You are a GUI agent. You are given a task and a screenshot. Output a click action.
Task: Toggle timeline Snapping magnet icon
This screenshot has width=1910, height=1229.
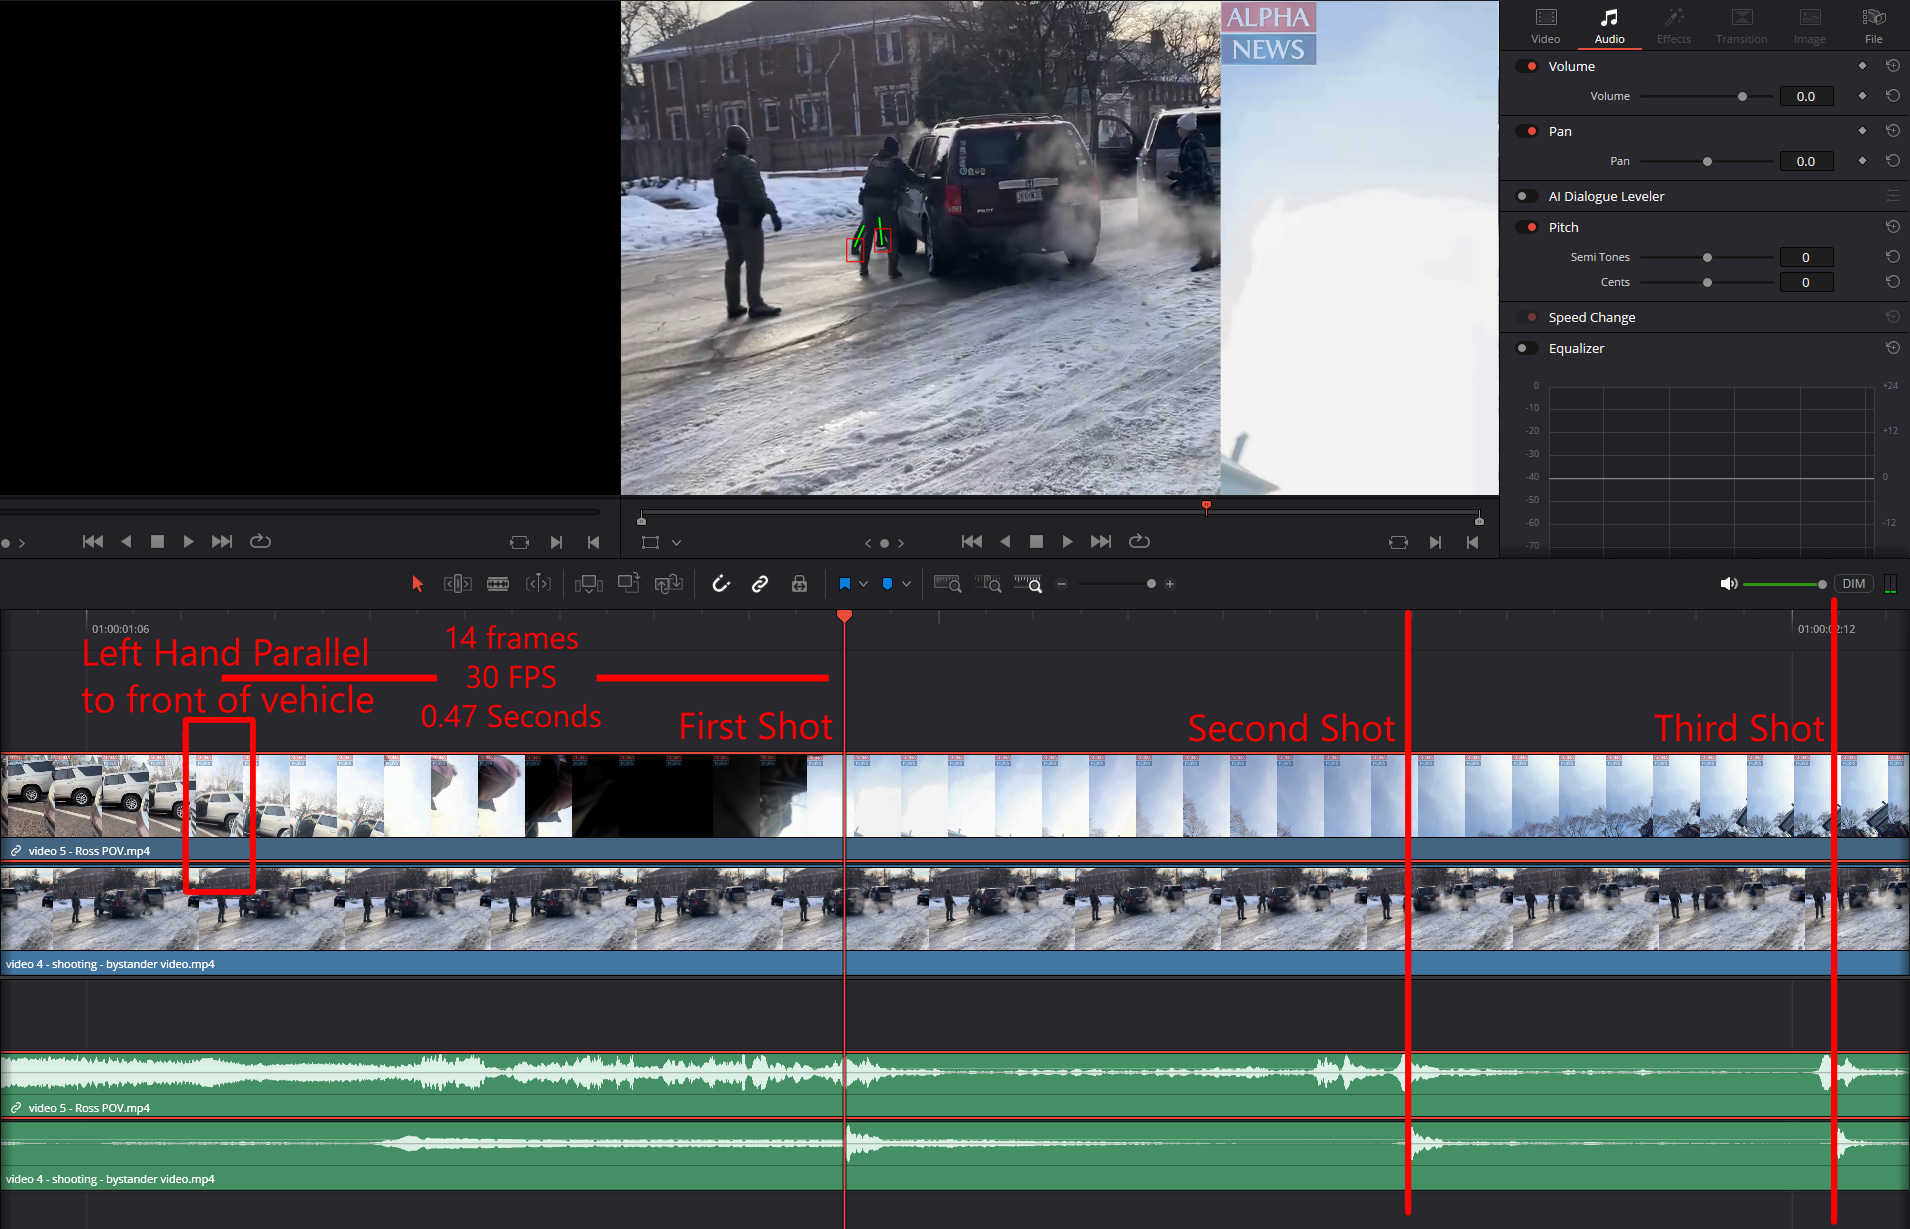(x=721, y=584)
